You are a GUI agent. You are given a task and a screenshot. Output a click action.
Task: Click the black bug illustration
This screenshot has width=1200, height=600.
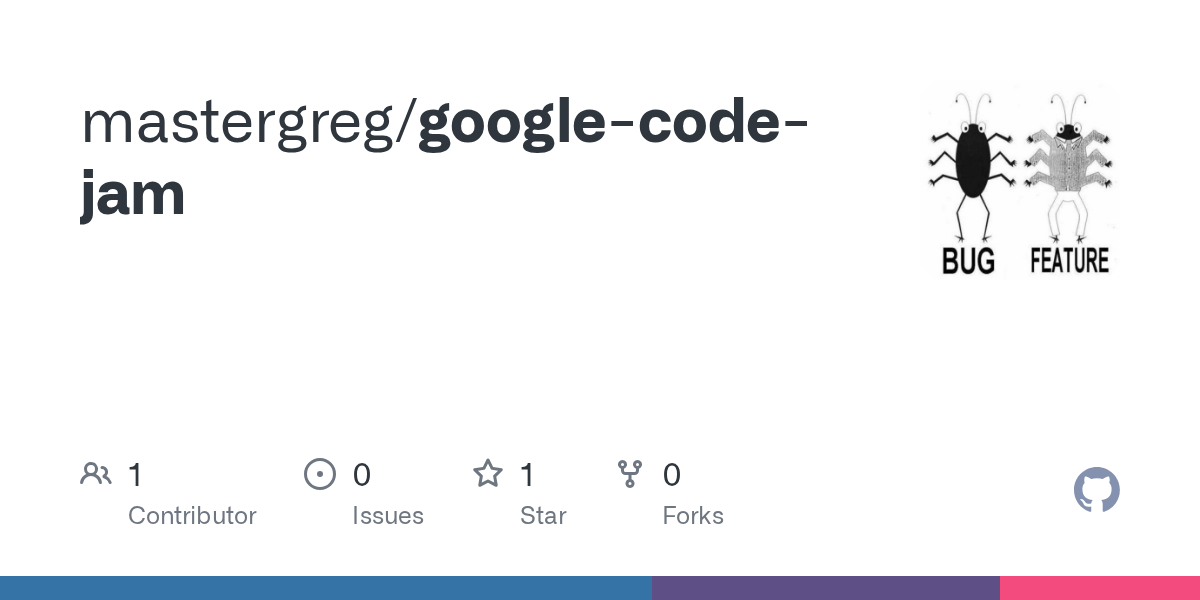click(x=968, y=165)
